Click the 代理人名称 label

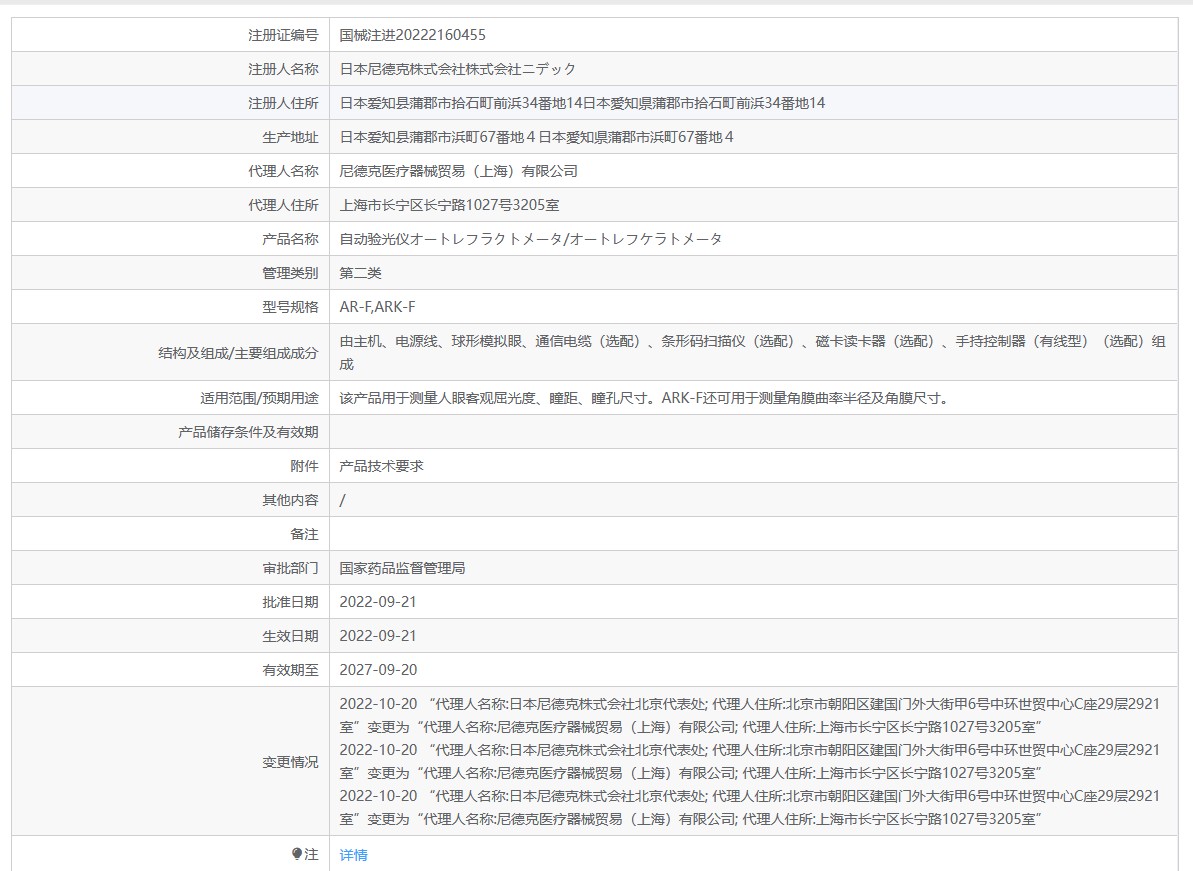(x=283, y=171)
